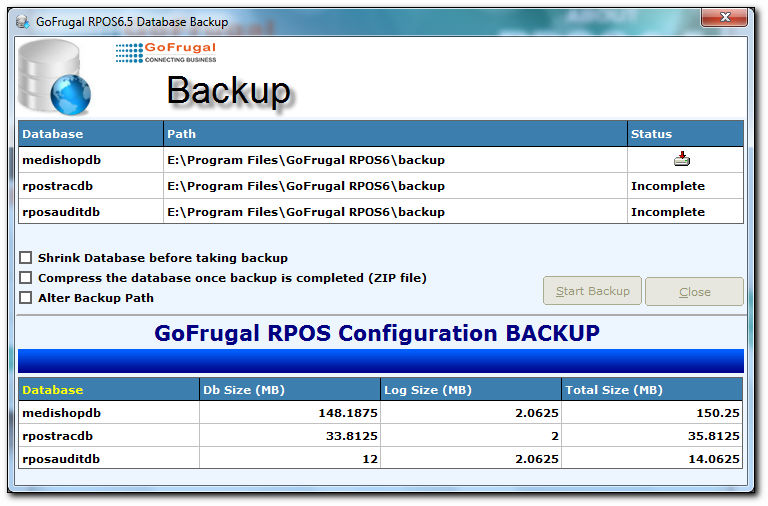Click the medishopdb backup path cell

(x=395, y=160)
